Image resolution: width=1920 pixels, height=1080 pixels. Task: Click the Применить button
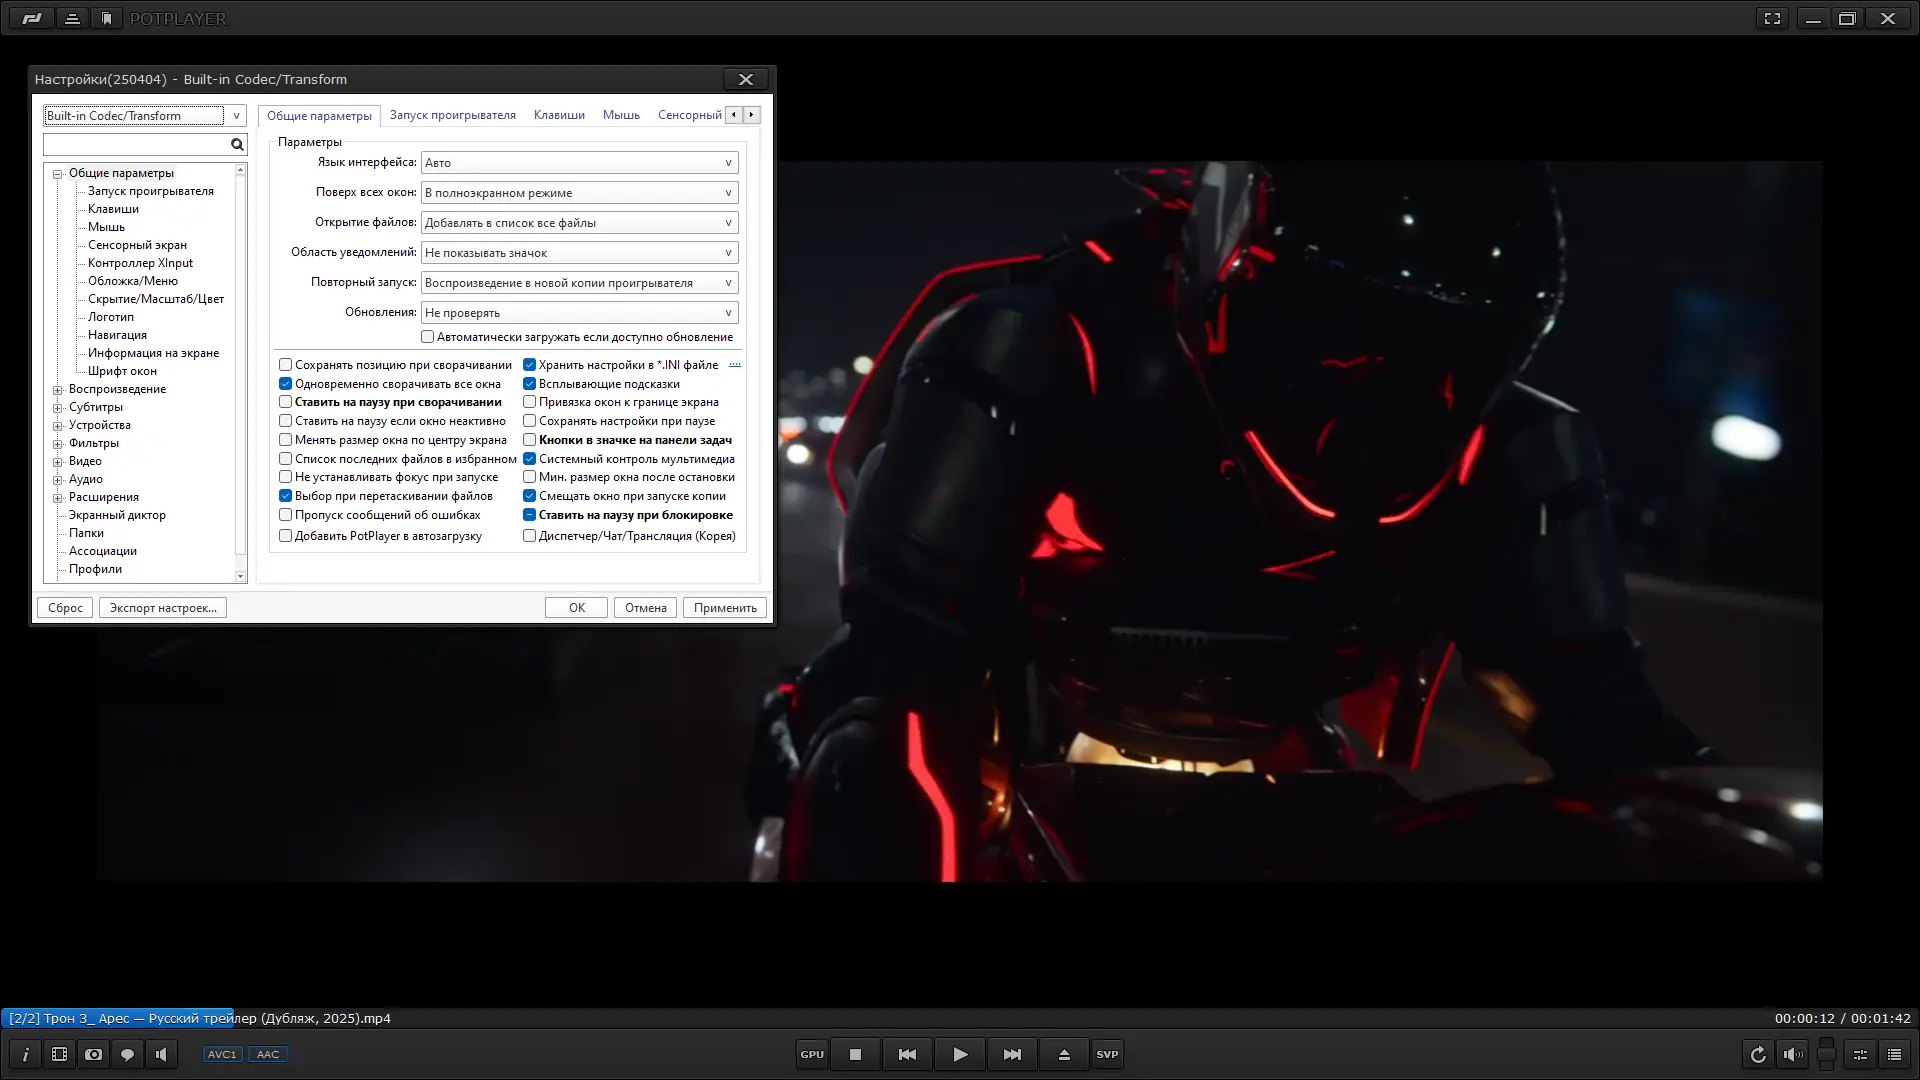[724, 608]
